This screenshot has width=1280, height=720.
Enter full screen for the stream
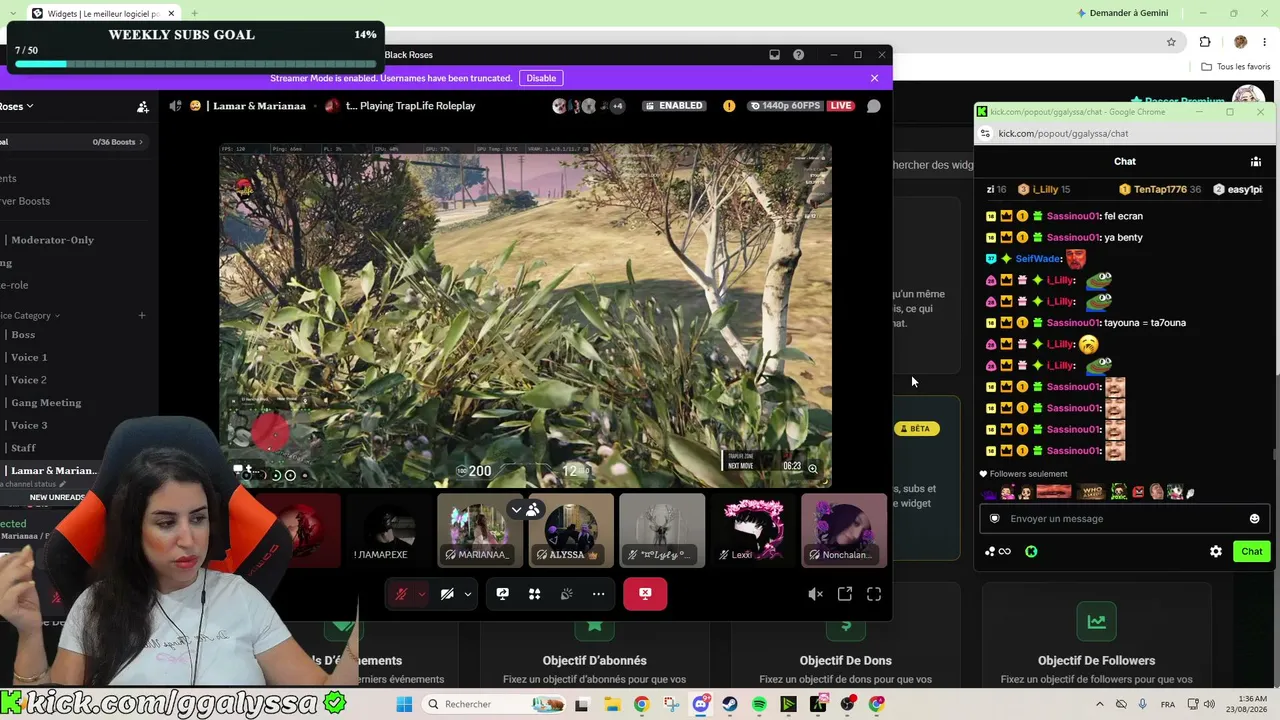tap(874, 594)
